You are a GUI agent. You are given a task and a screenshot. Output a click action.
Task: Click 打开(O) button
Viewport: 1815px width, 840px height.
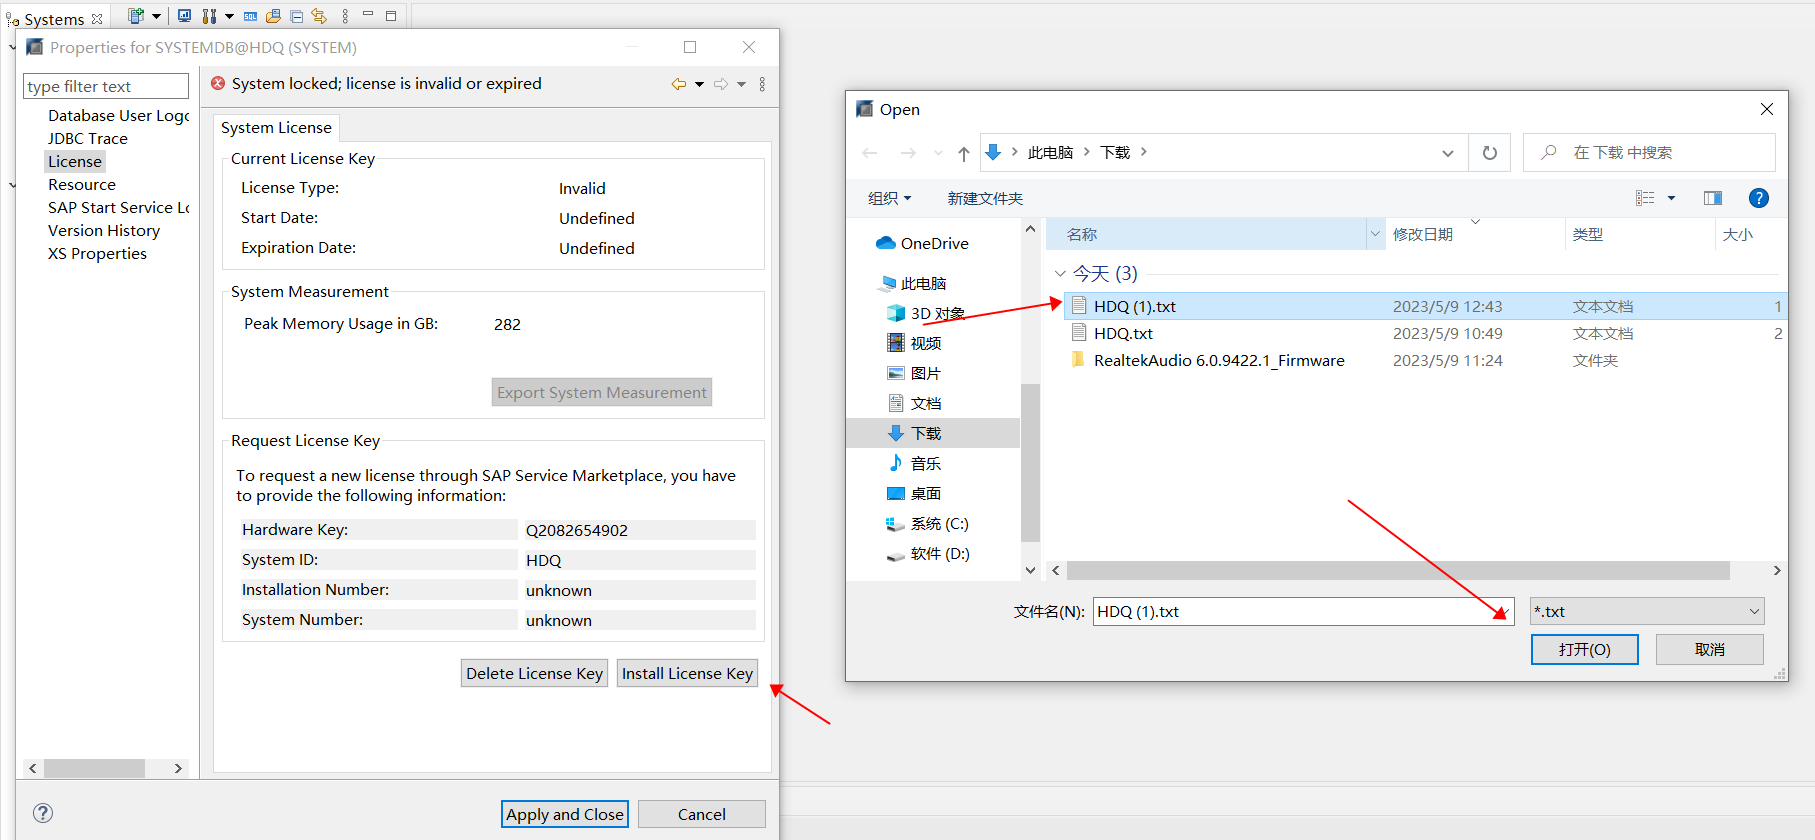(1584, 649)
